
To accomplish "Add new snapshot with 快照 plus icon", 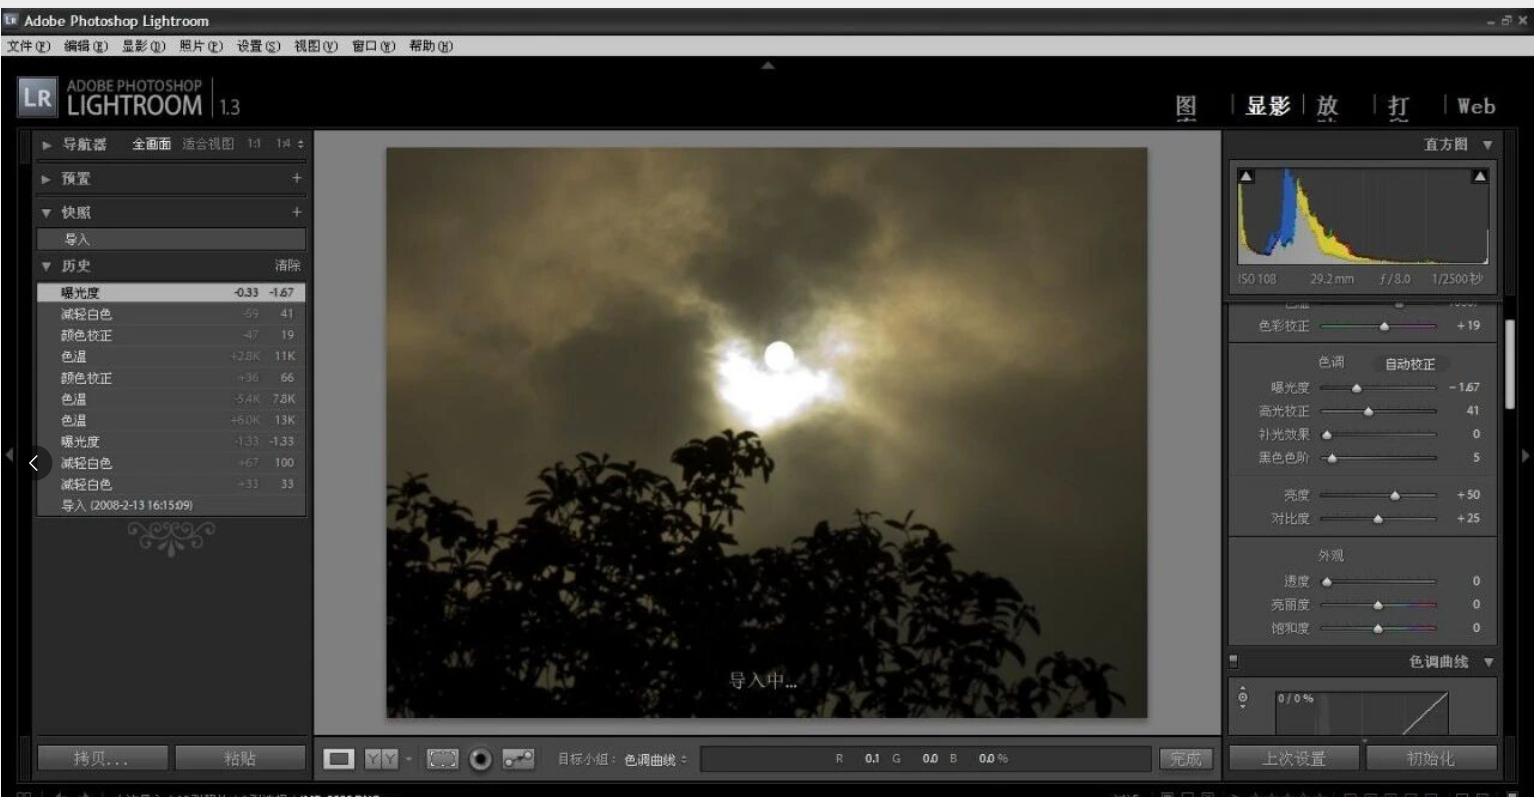I will point(296,212).
